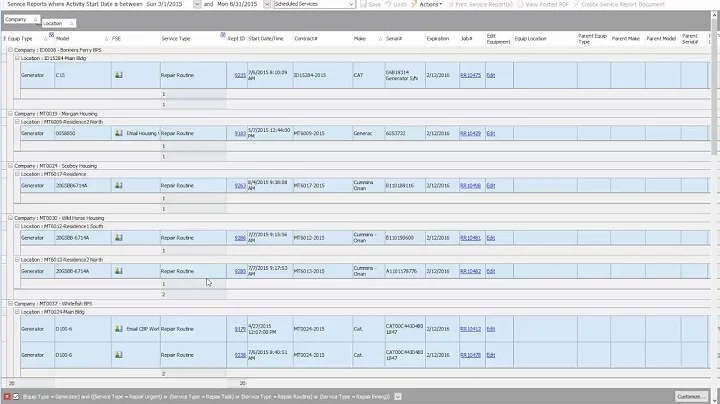
Task: Collapse Location MT6017-Residence group
Action: (17, 174)
